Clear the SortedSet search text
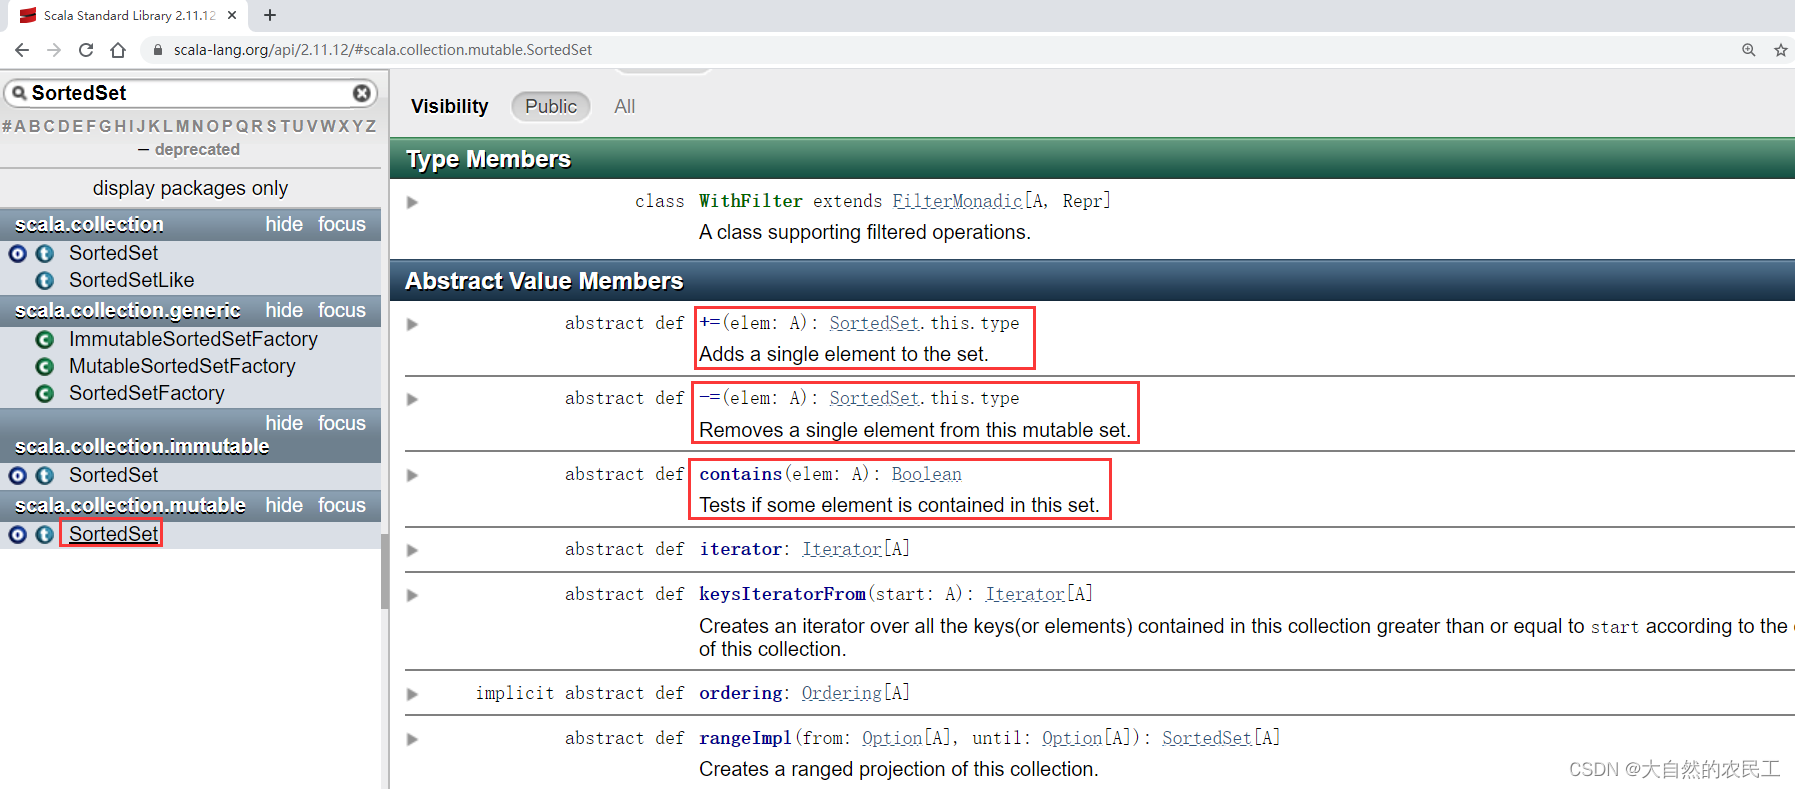 (362, 93)
